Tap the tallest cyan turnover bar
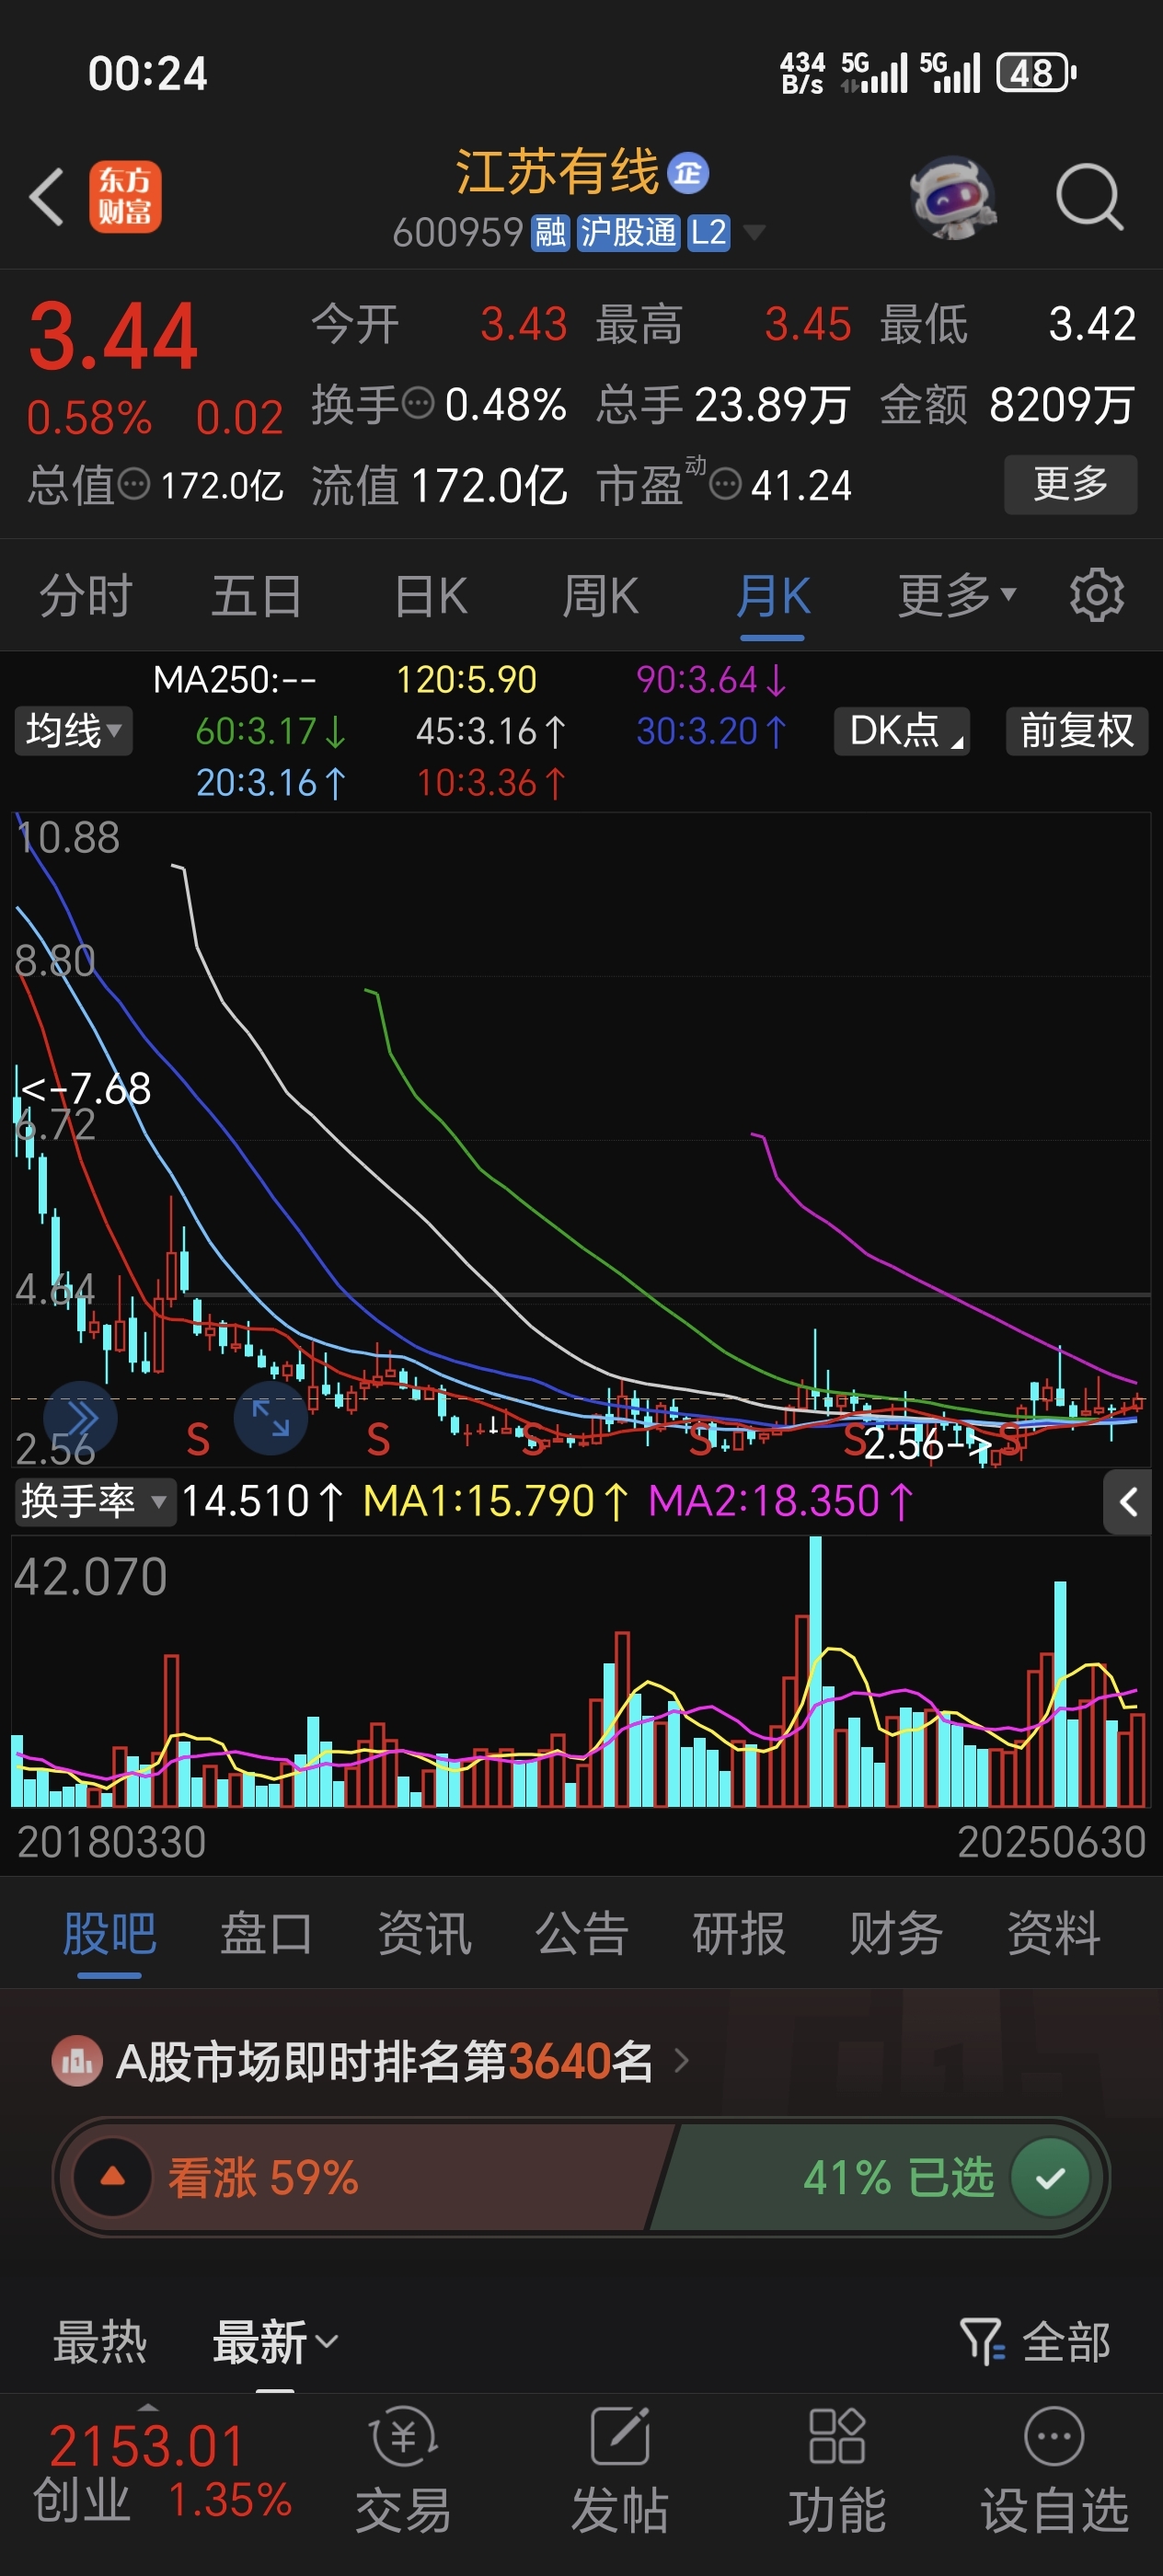1163x2576 pixels. (816, 1671)
